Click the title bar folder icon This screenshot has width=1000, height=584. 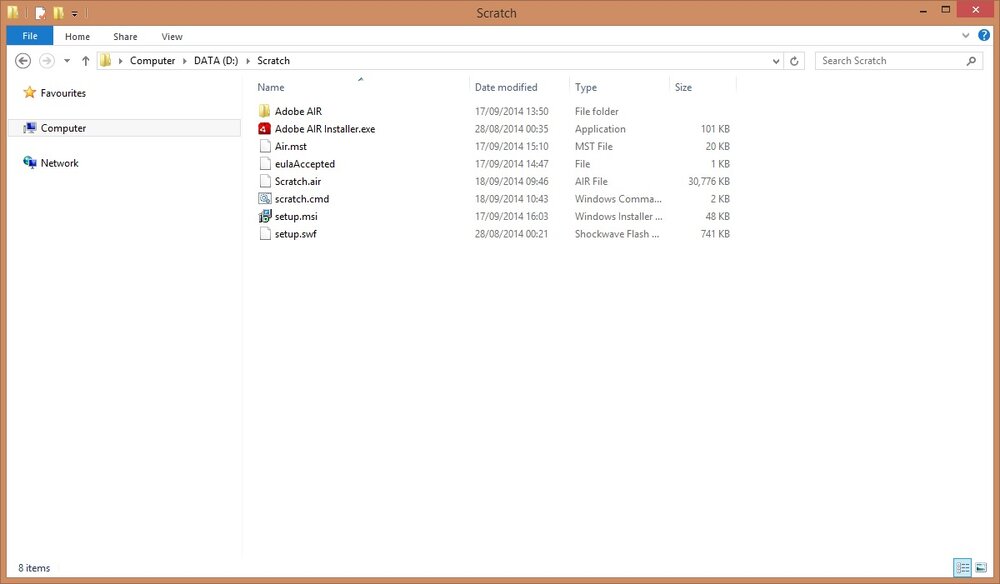[x=13, y=12]
